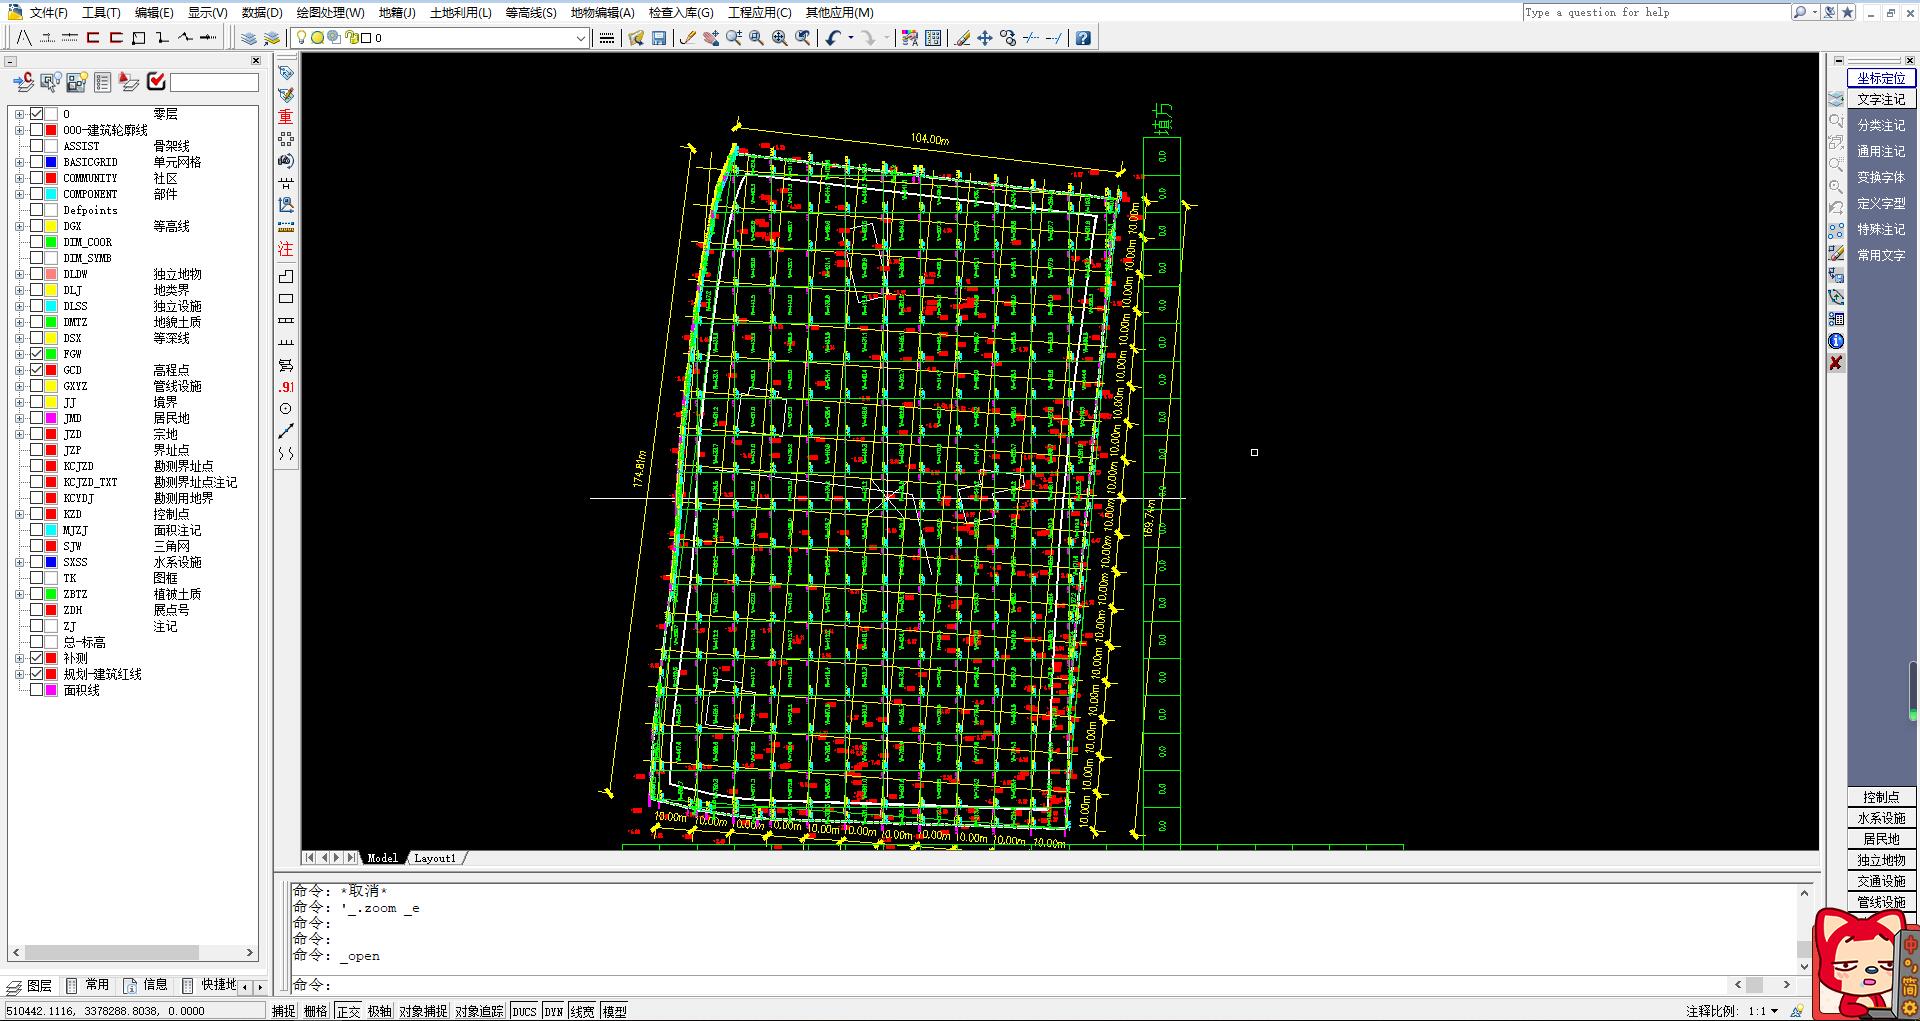Click the zoom window magnifier icon
This screenshot has width=1920, height=1021.
pyautogui.click(x=757, y=38)
